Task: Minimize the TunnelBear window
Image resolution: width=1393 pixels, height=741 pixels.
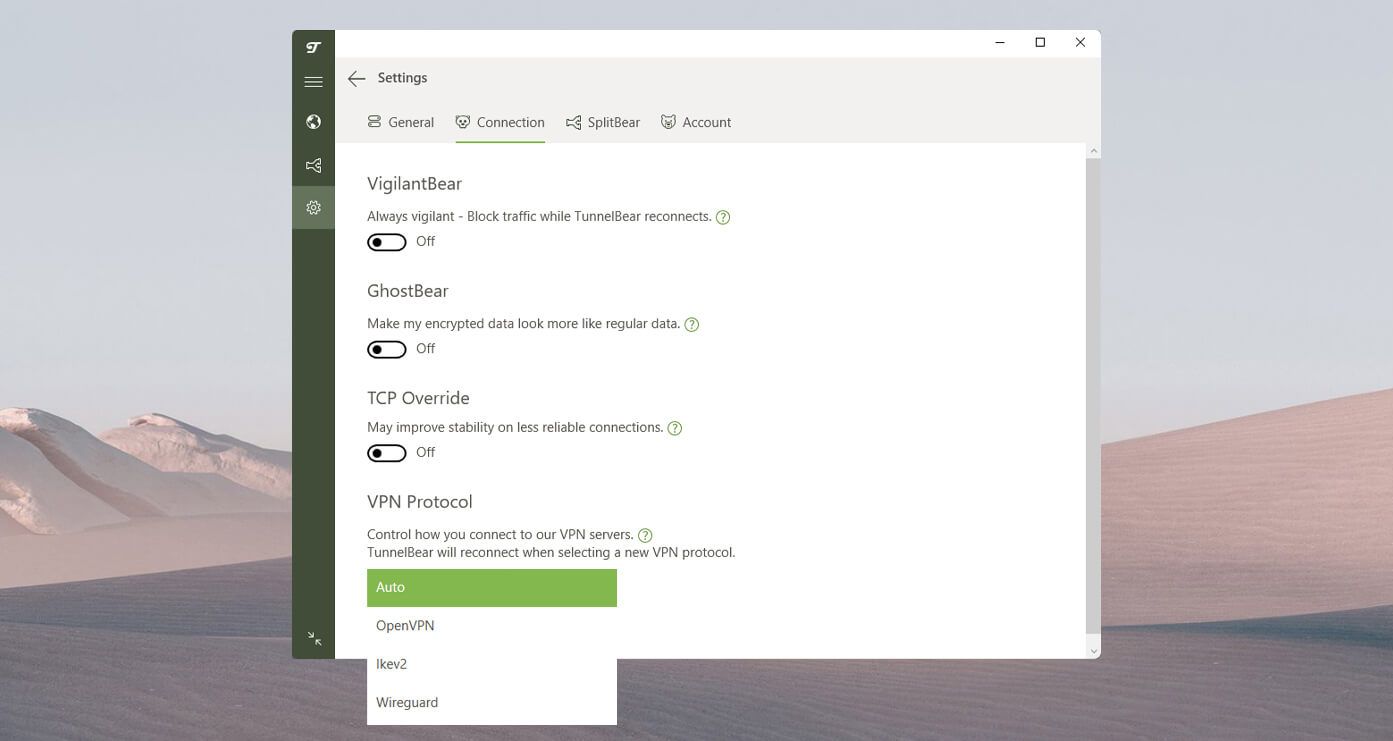Action: click(x=1001, y=43)
